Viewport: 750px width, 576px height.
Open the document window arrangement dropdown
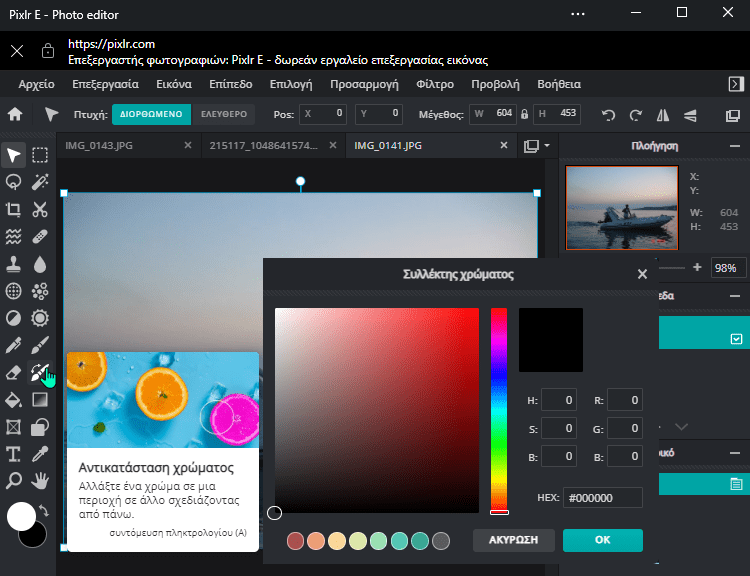[x=537, y=146]
